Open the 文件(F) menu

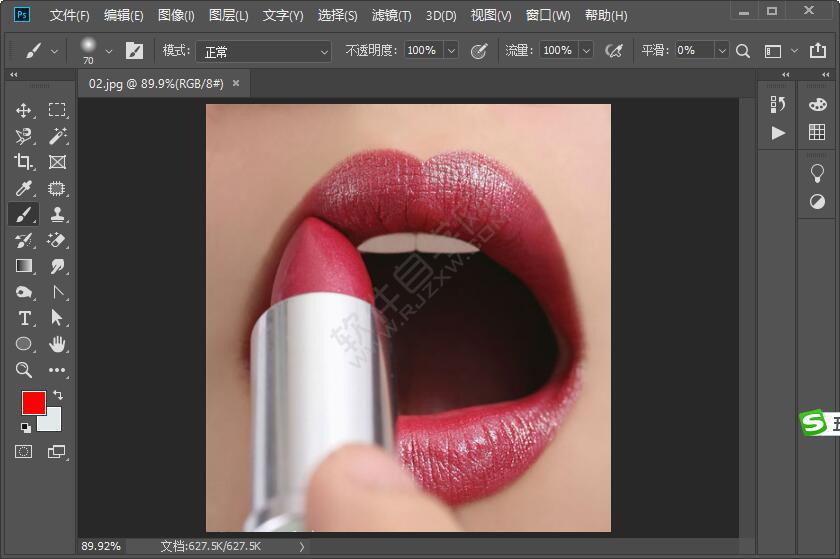(69, 16)
